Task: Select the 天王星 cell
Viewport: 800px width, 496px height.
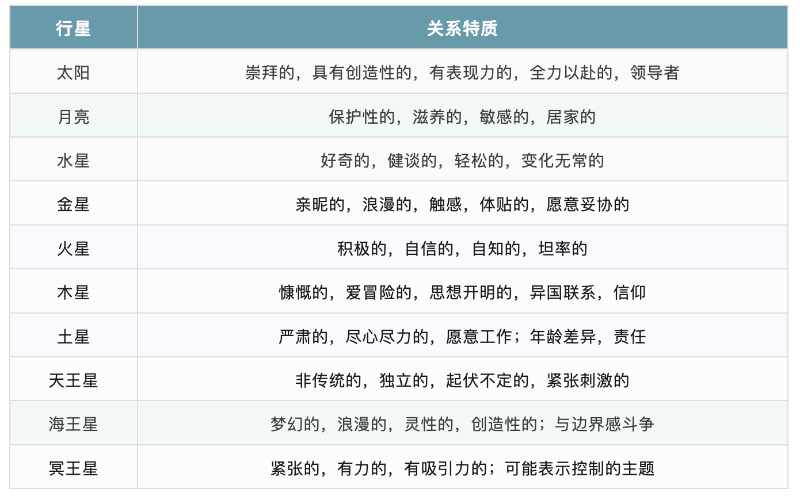Action: [x=73, y=381]
